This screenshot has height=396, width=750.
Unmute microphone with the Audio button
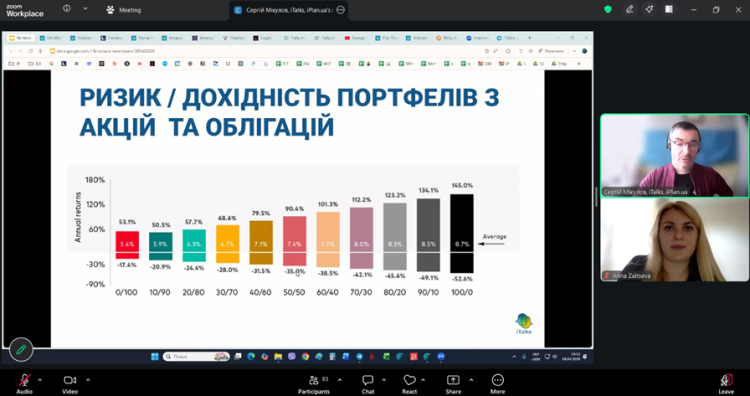click(x=24, y=383)
